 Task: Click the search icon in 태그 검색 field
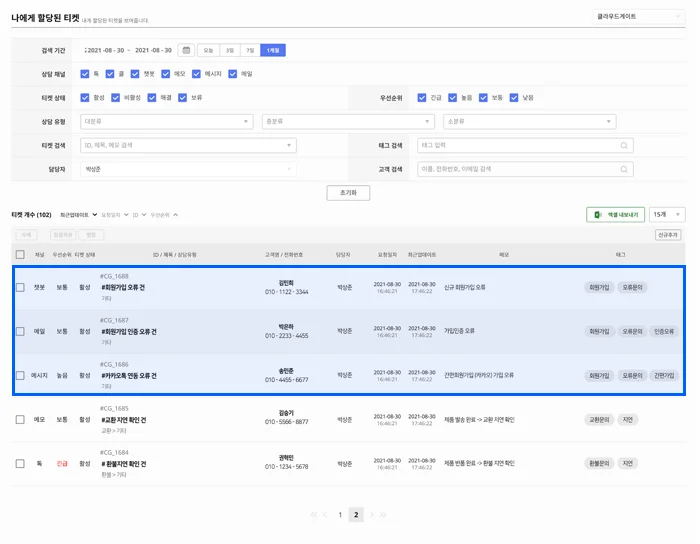click(625, 145)
